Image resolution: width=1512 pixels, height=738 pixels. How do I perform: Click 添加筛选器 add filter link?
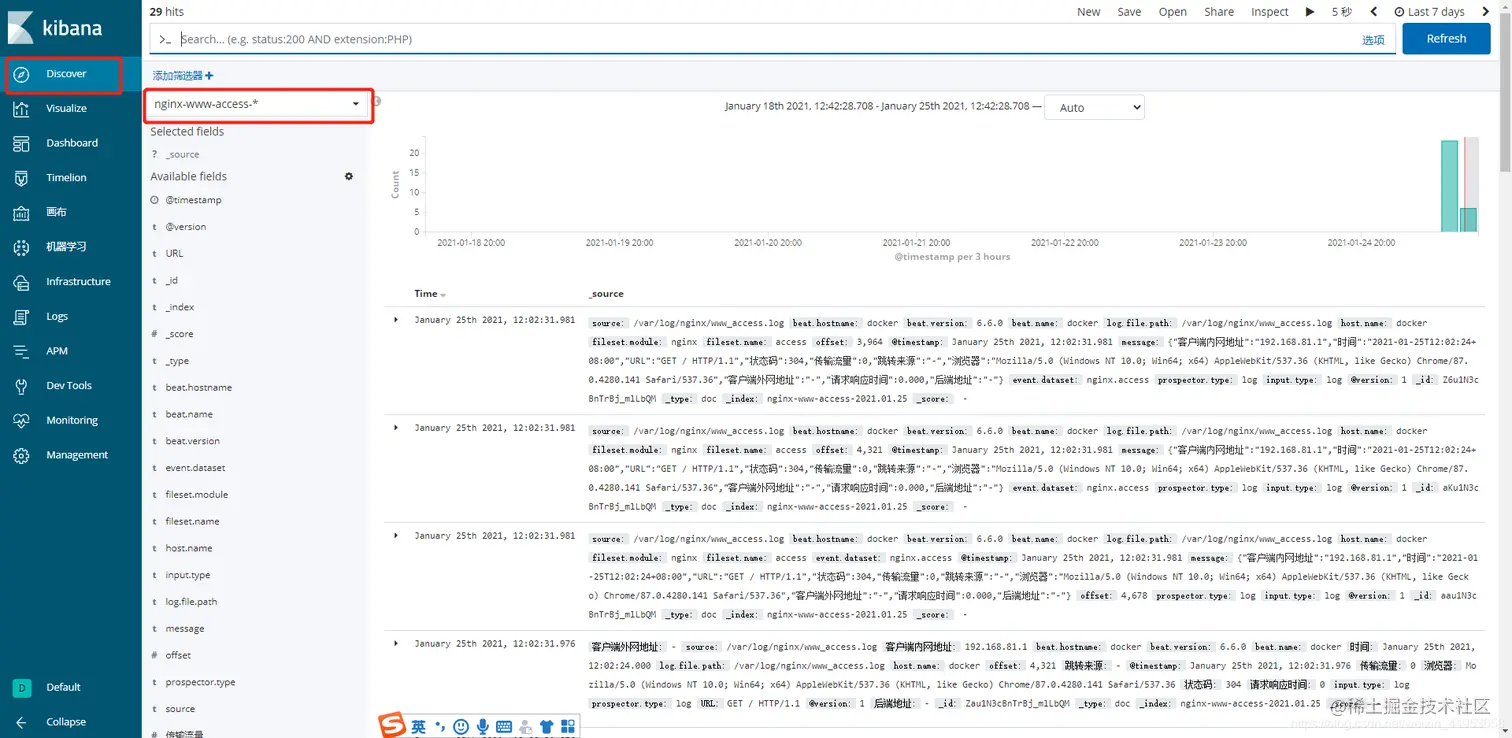pos(183,75)
